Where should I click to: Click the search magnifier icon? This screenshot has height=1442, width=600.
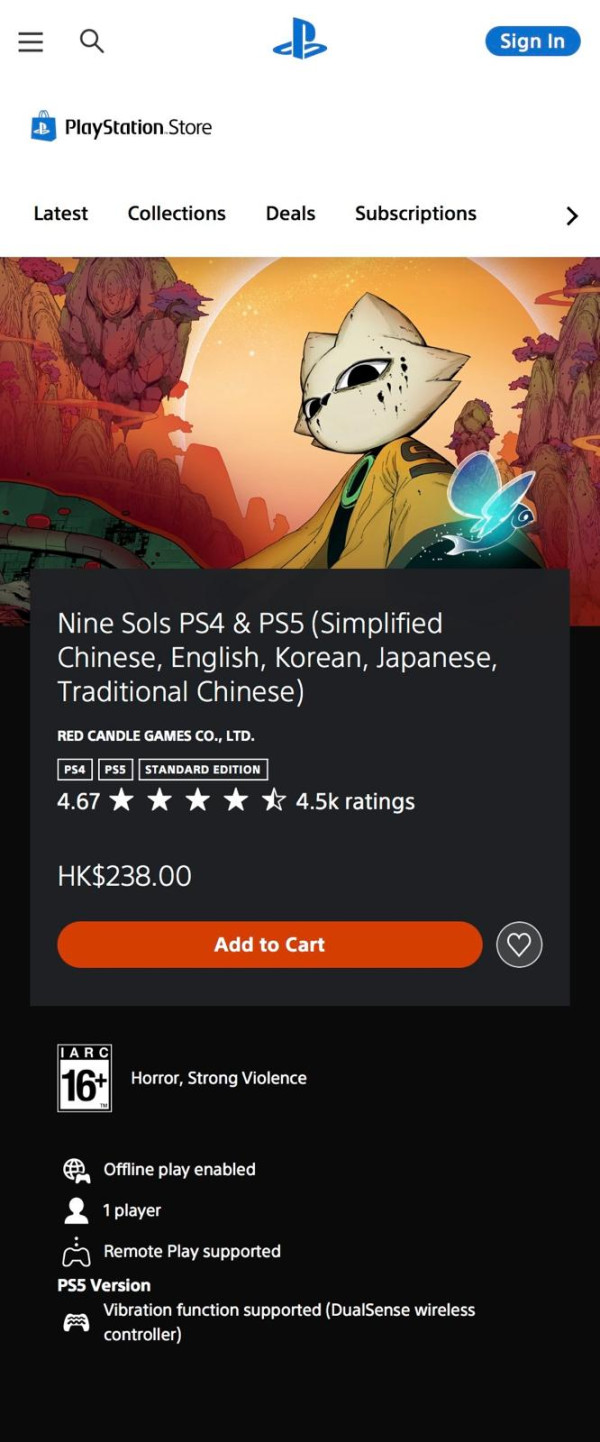tap(92, 41)
